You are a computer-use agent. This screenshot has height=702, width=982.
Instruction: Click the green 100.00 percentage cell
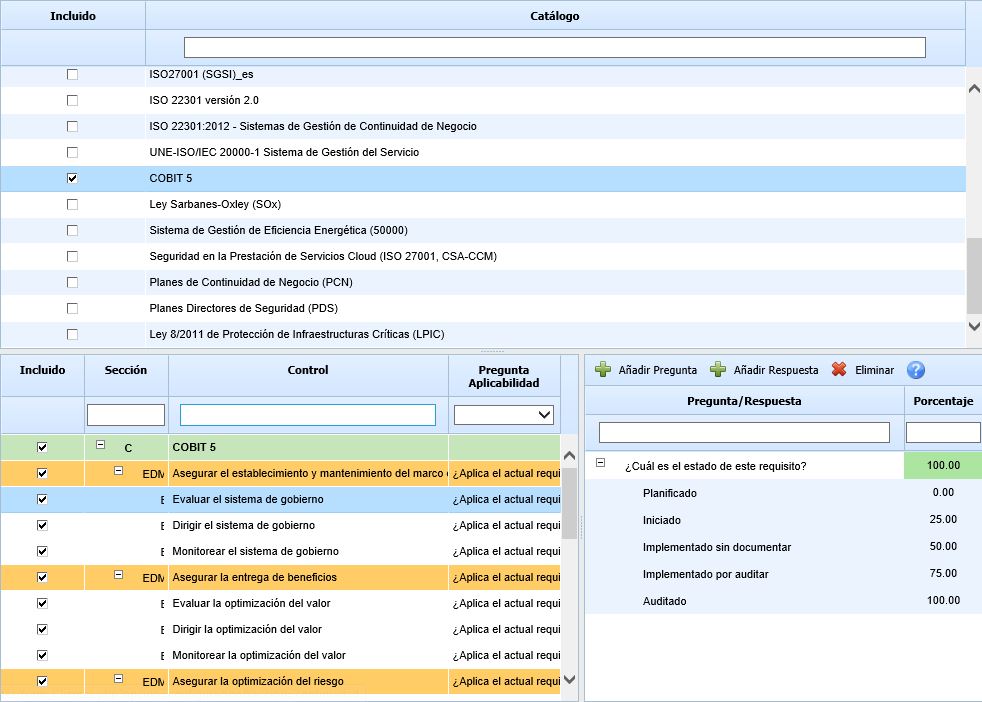coord(943,465)
